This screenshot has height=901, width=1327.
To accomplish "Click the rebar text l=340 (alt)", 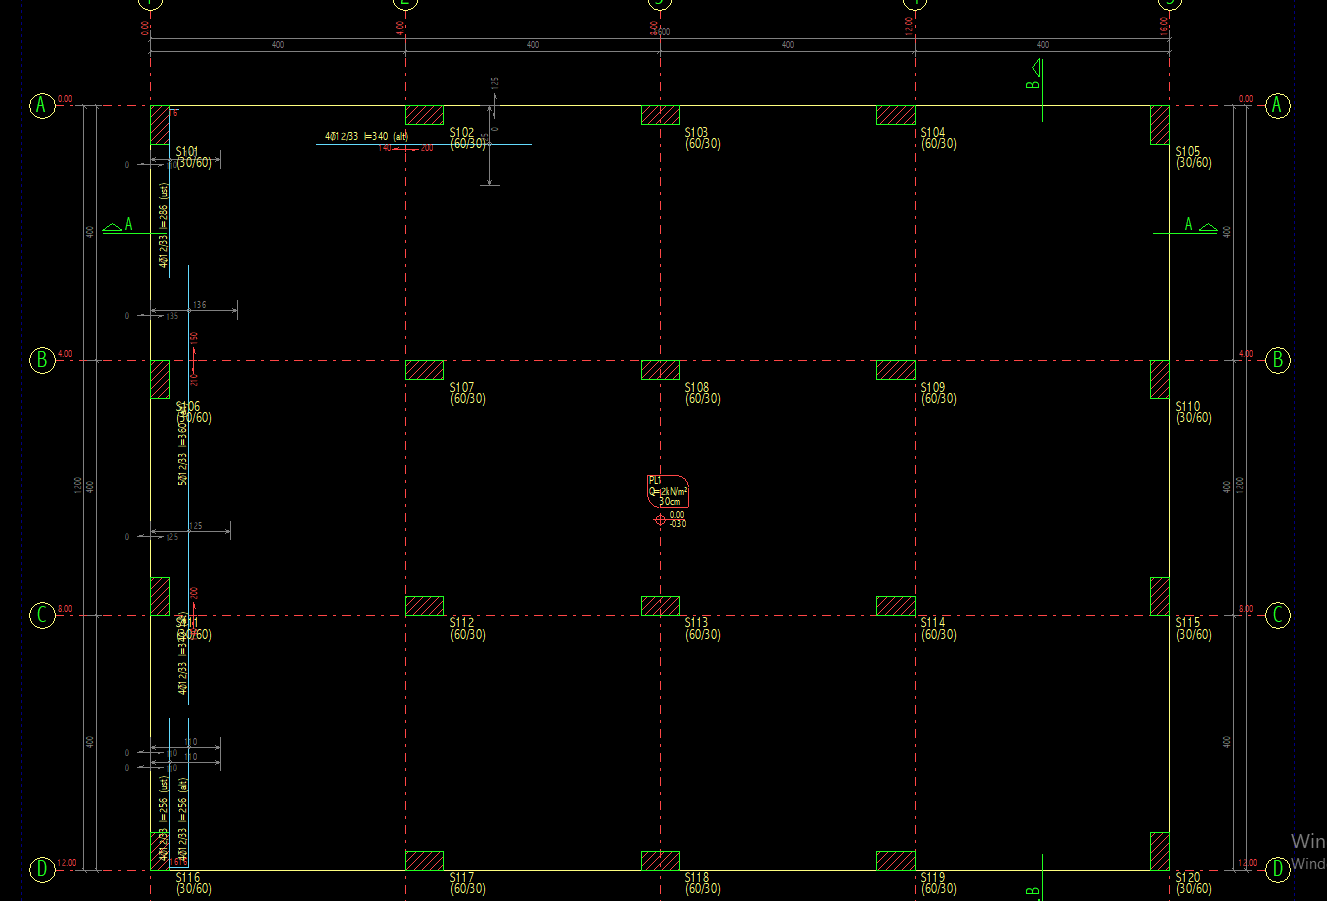I will point(367,136).
